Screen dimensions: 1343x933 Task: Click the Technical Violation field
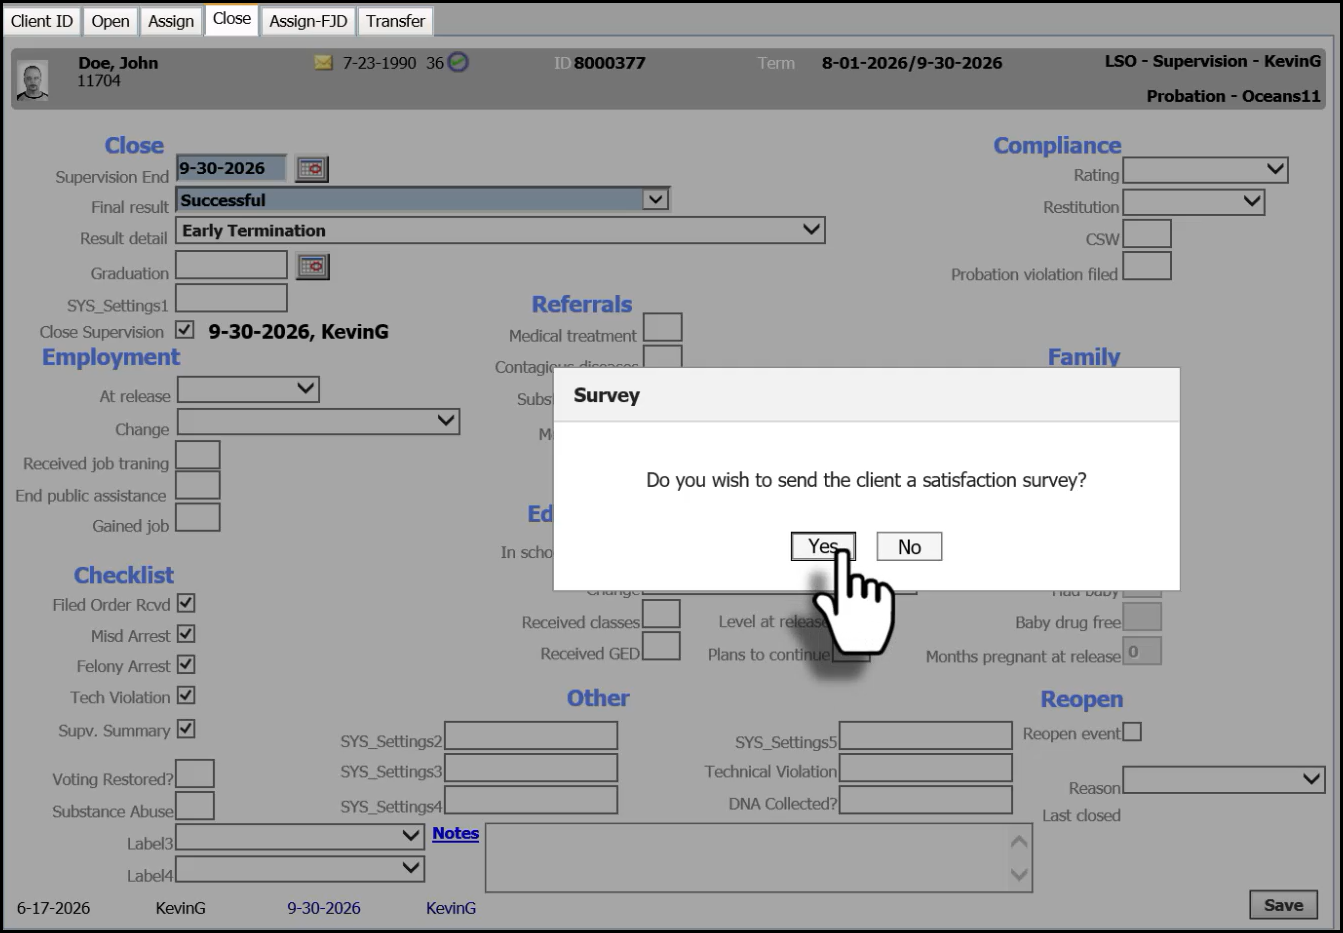(926, 767)
